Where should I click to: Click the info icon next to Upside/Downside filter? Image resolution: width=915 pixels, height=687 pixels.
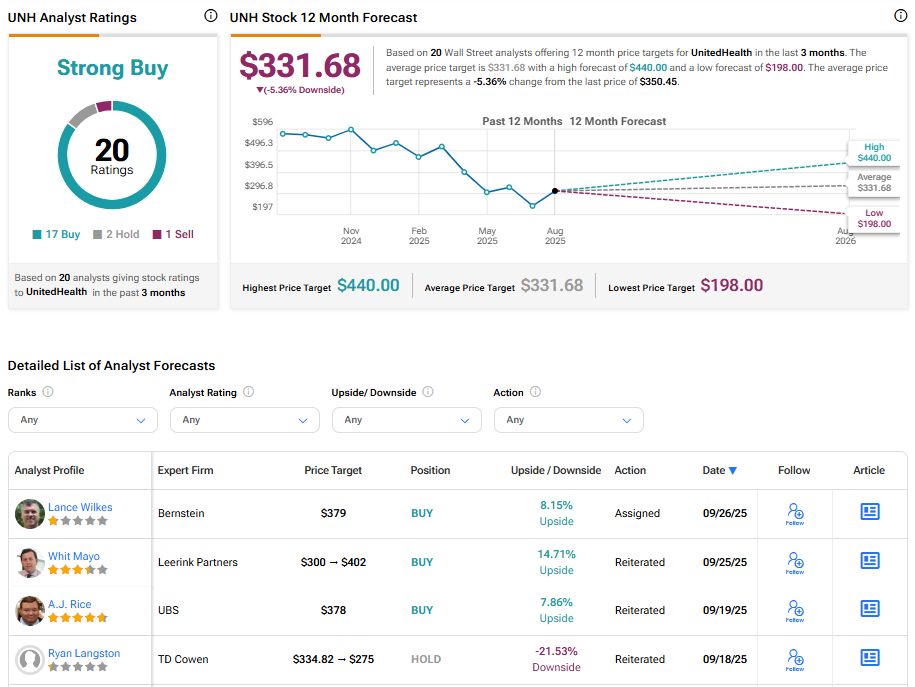[427, 392]
